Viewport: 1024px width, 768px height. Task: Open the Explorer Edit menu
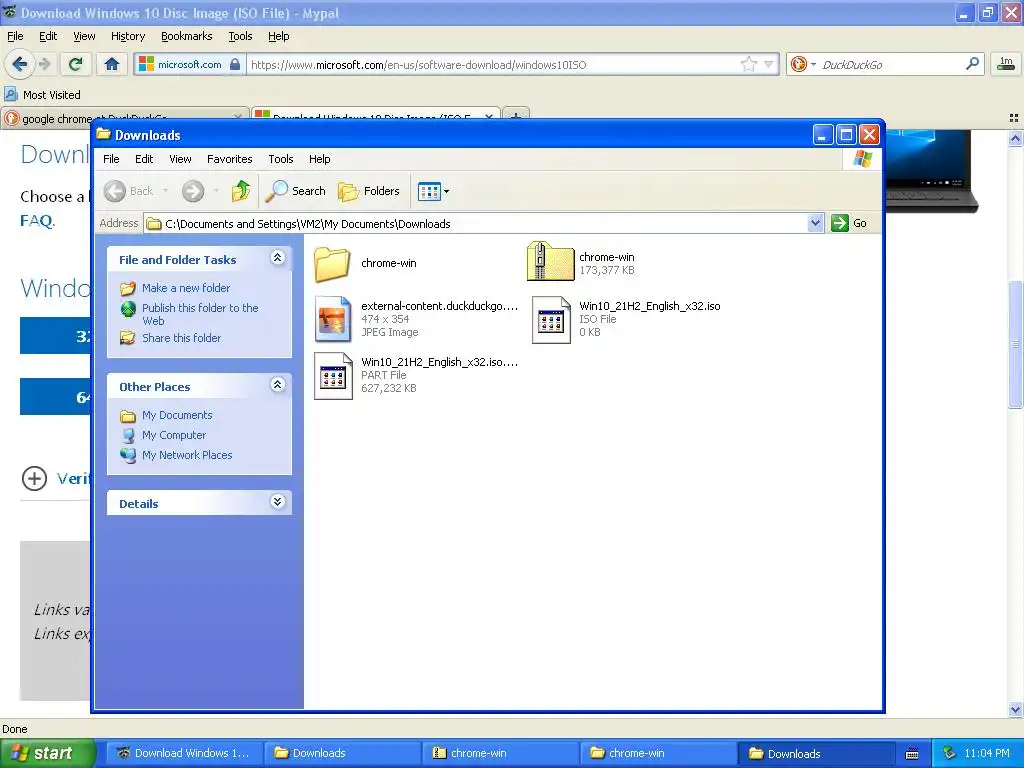[144, 159]
